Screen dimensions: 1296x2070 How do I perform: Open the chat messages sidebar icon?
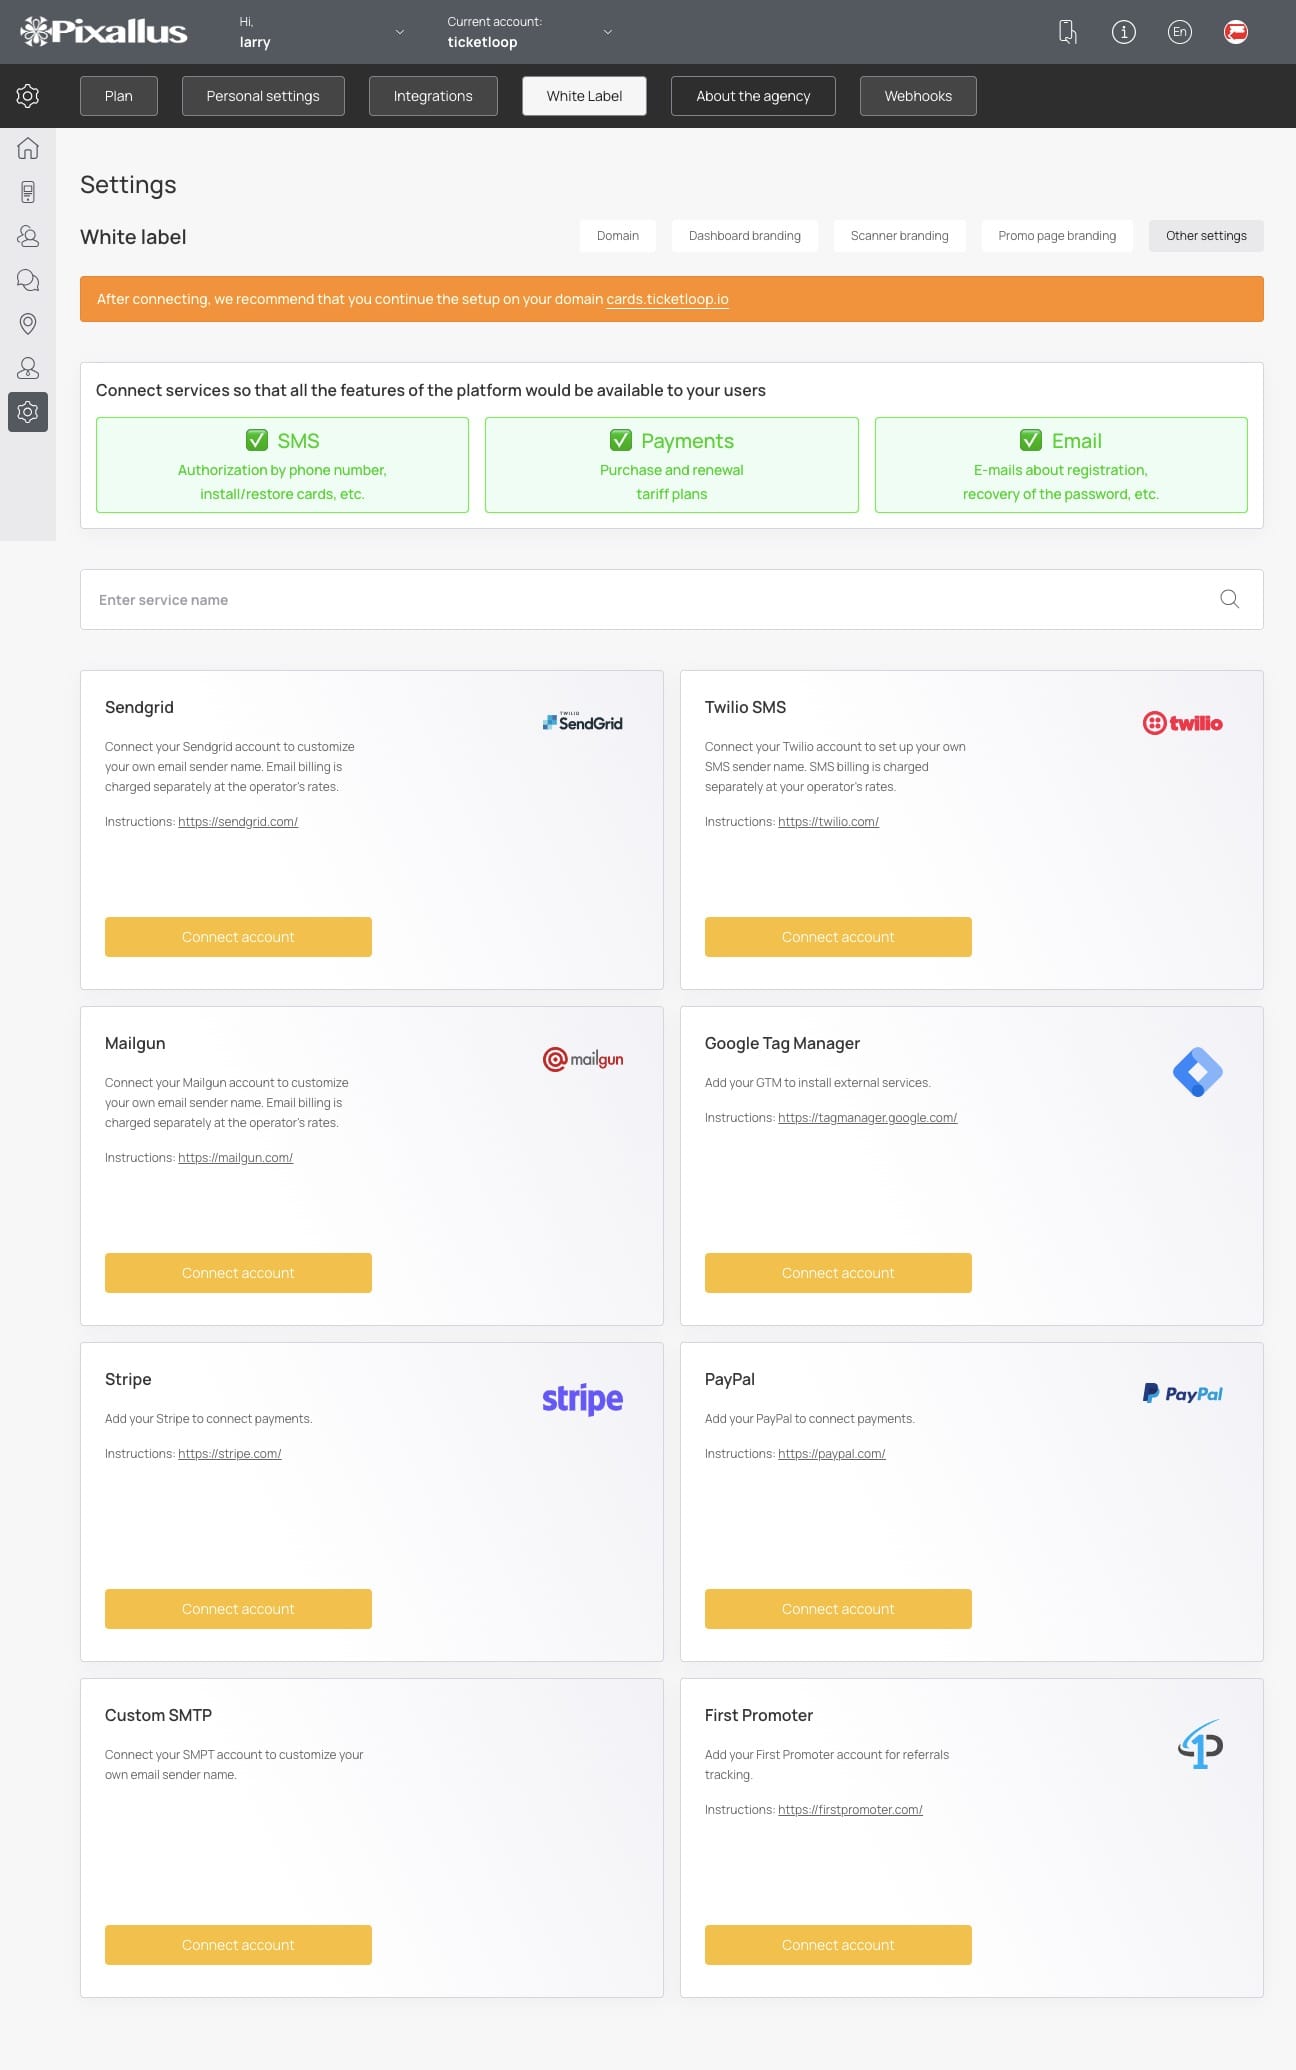coord(28,280)
